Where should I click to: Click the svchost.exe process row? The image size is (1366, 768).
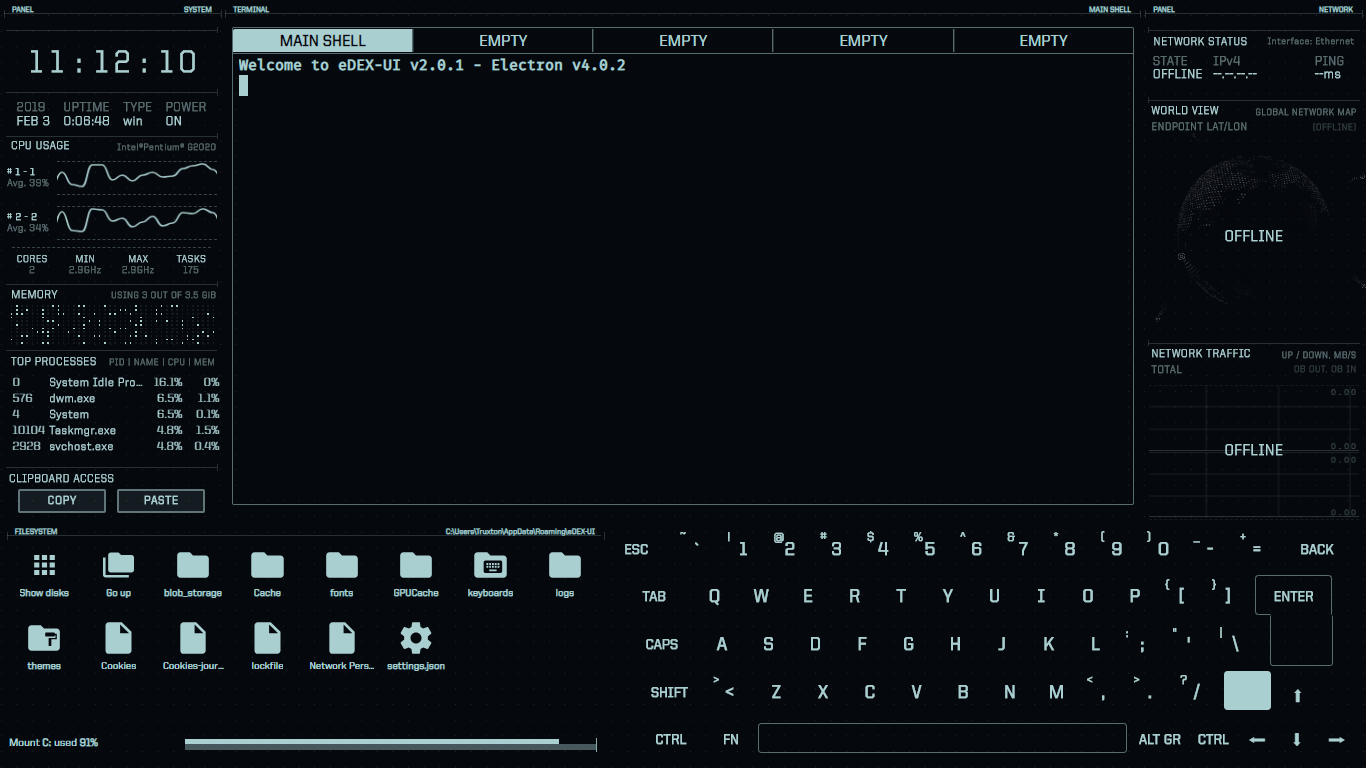pyautogui.click(x=115, y=446)
